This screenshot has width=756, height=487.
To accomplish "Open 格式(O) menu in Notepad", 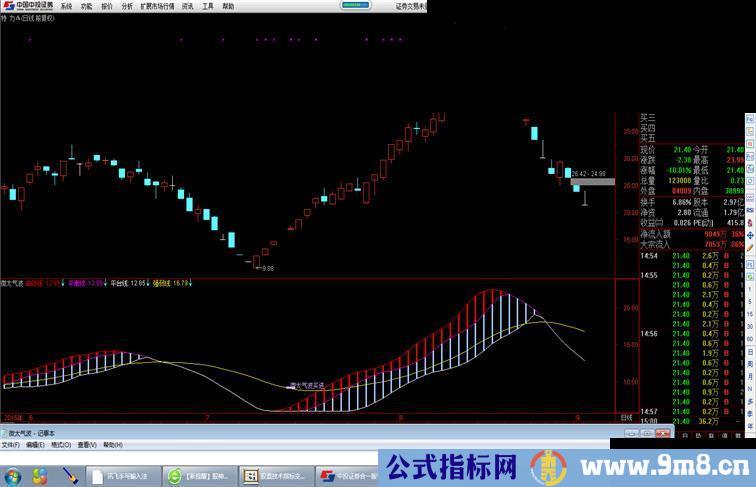I will click(62, 445).
